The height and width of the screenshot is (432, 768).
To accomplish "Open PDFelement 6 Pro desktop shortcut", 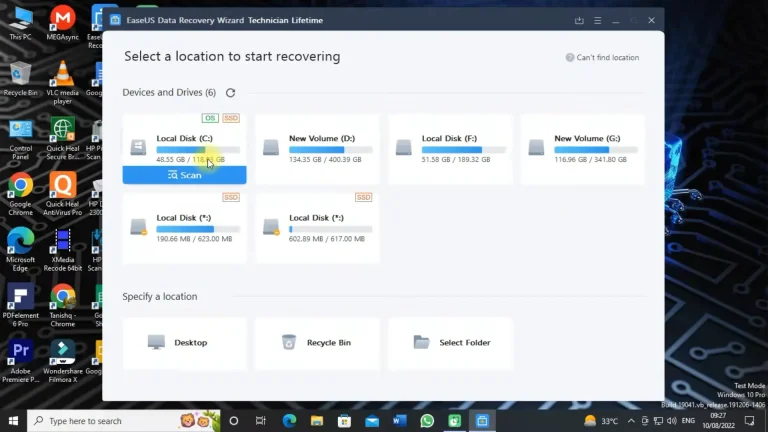I will 21,305.
